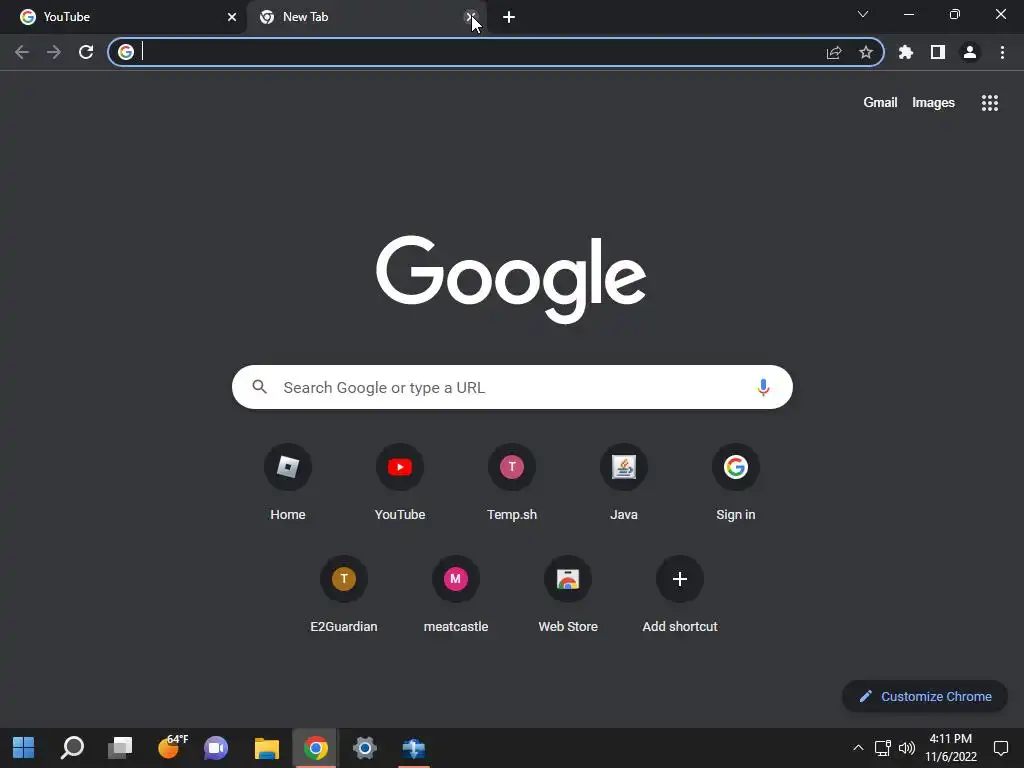Viewport: 1024px width, 768px height.
Task: Open File Explorer from taskbar
Action: [x=266, y=748]
